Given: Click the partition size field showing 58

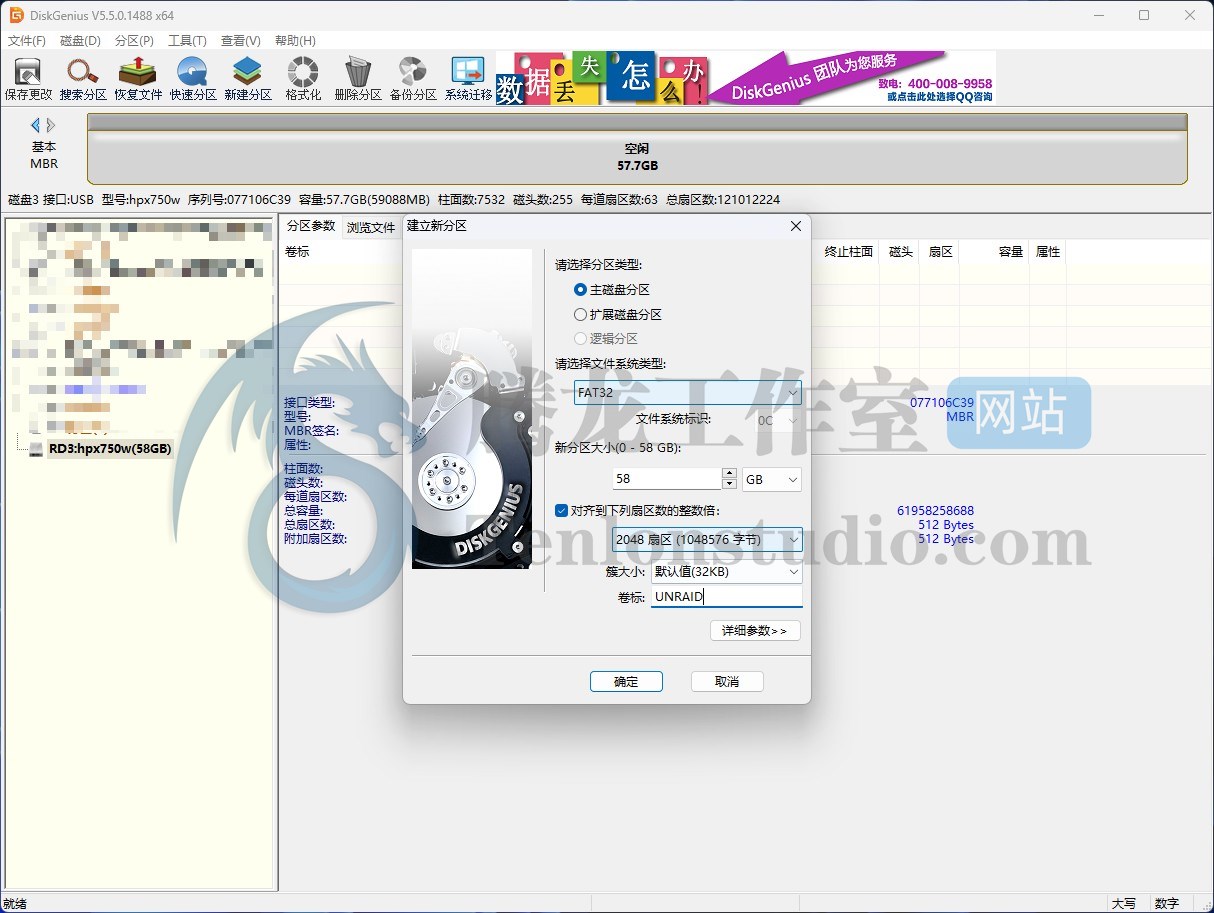Looking at the screenshot, I should (667, 479).
